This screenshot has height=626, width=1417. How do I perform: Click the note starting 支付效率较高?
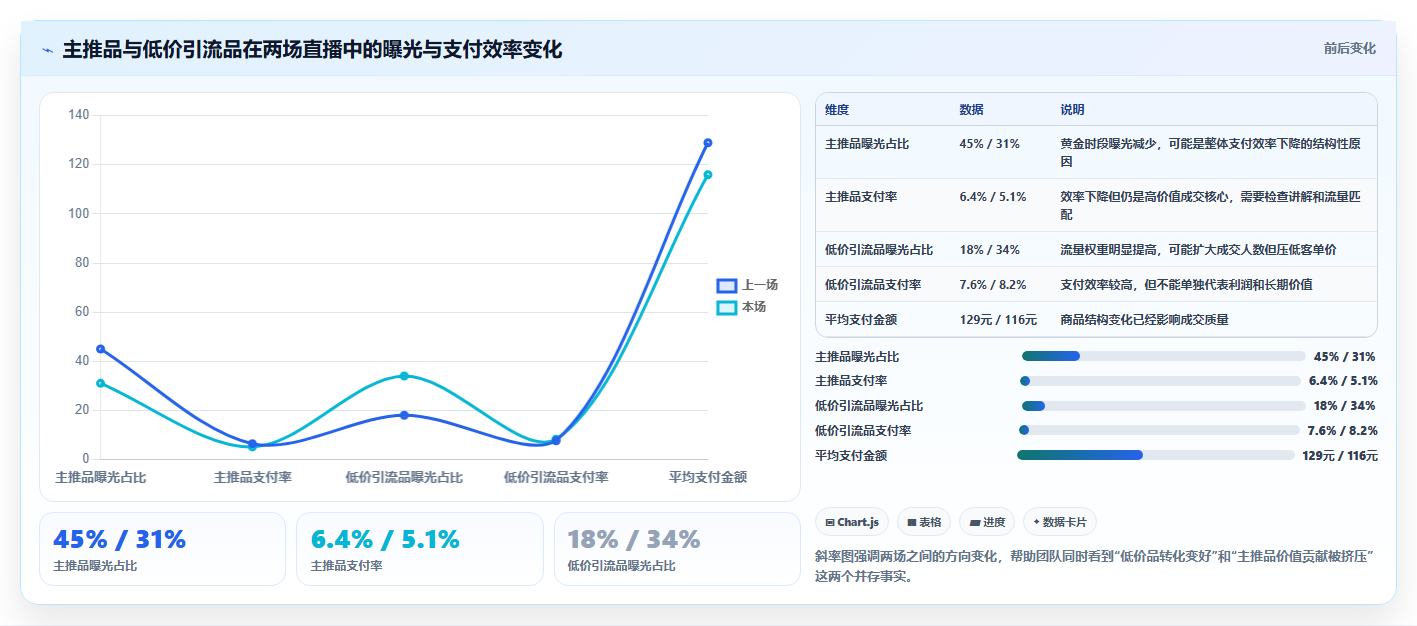pos(1186,285)
